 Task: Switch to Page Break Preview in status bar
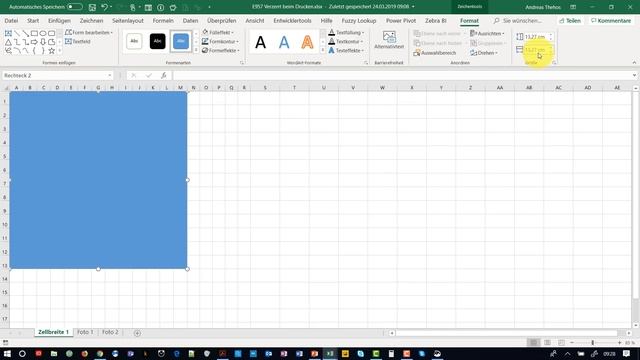click(x=561, y=342)
